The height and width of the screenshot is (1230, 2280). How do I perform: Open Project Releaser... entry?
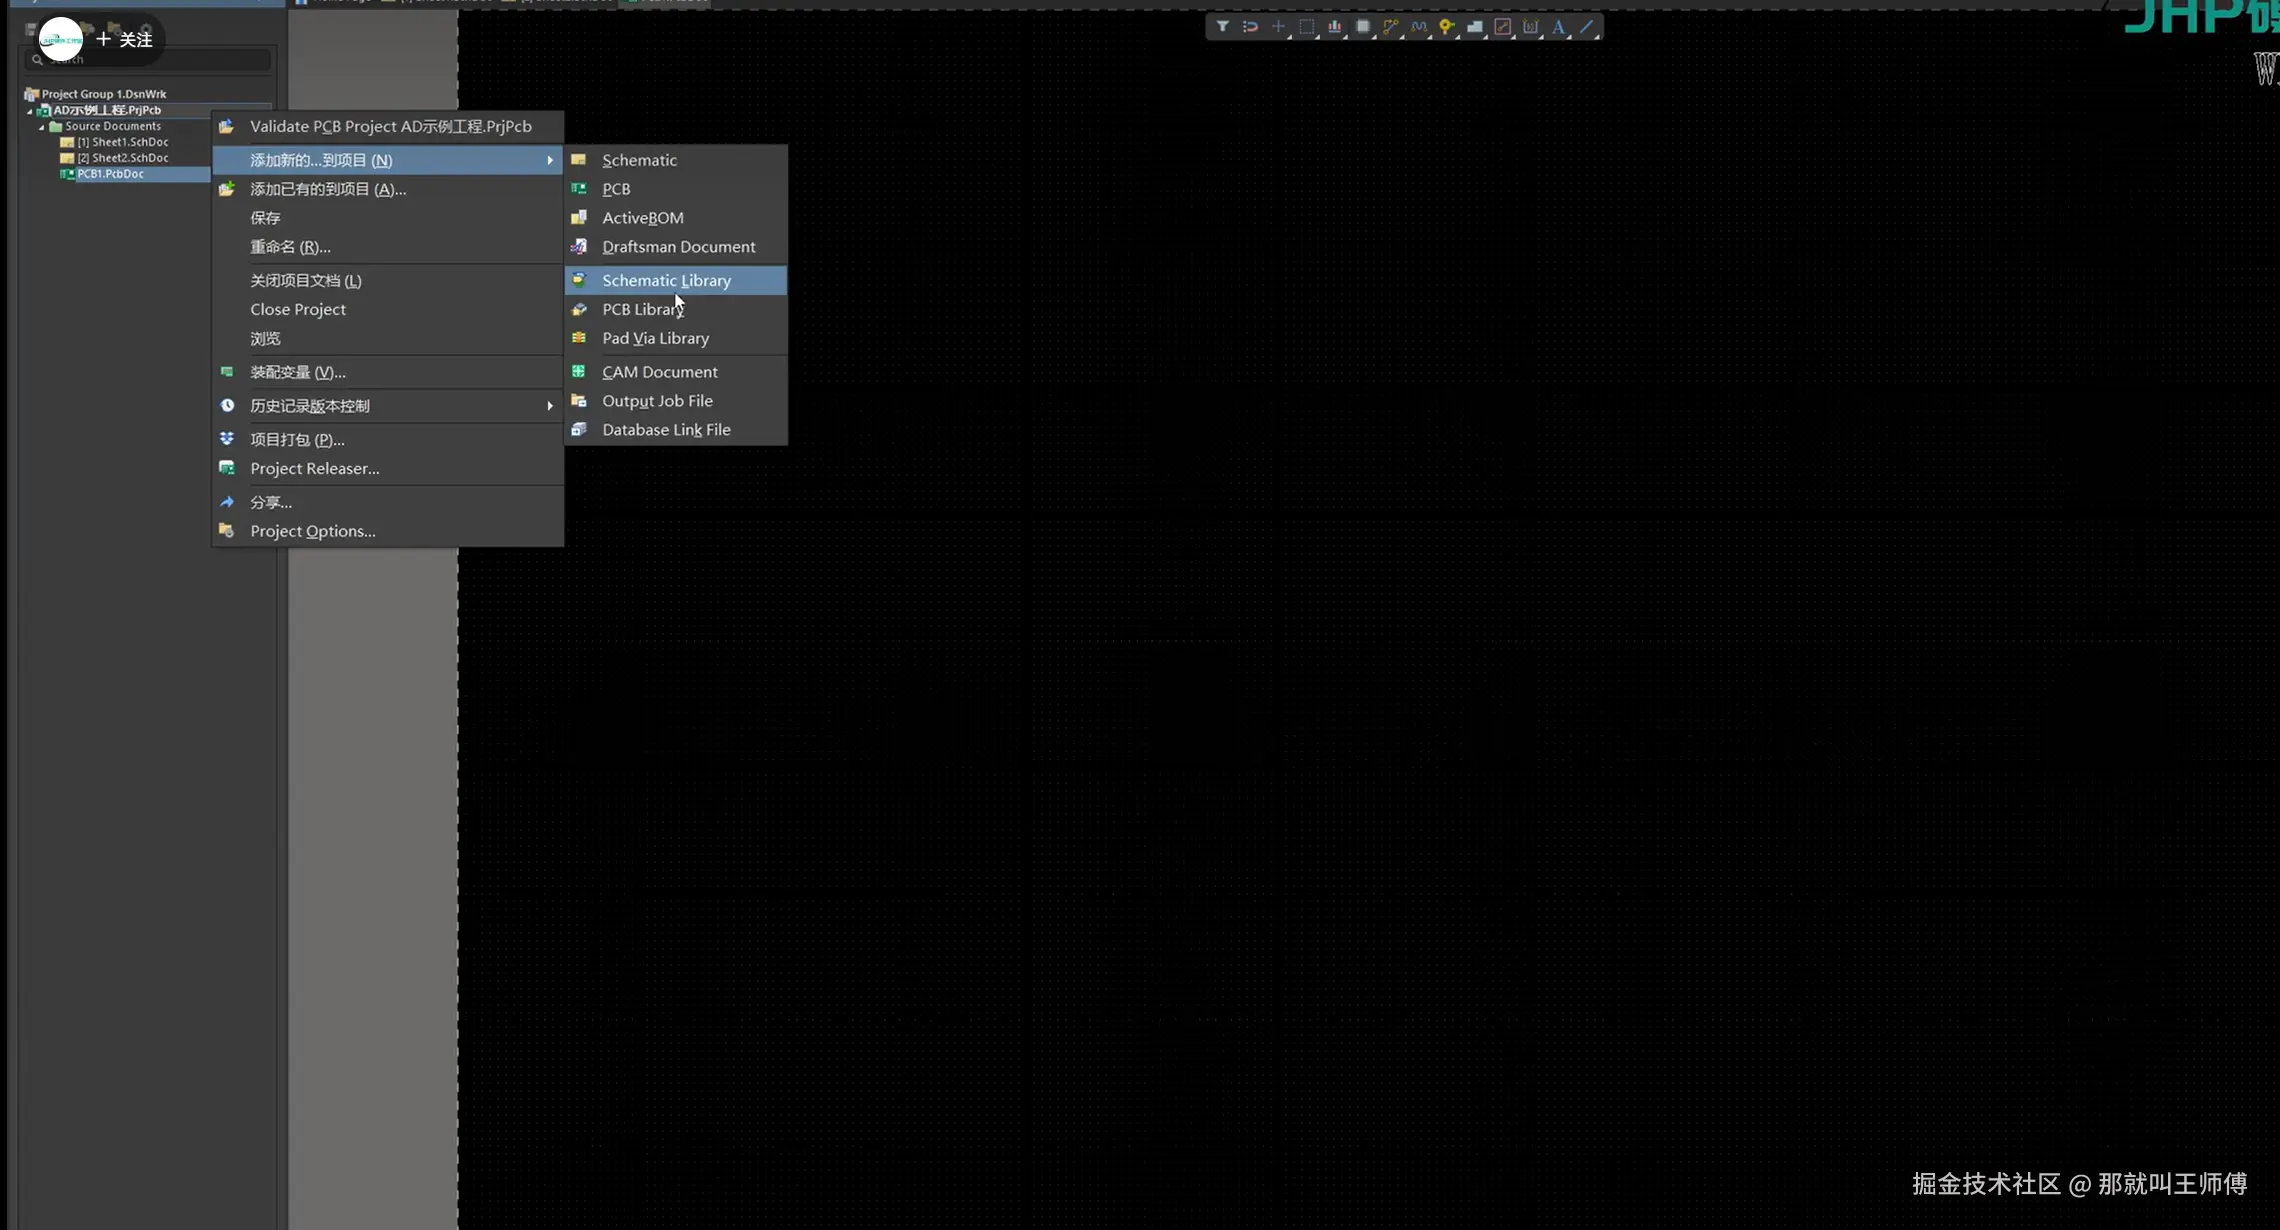(388, 469)
